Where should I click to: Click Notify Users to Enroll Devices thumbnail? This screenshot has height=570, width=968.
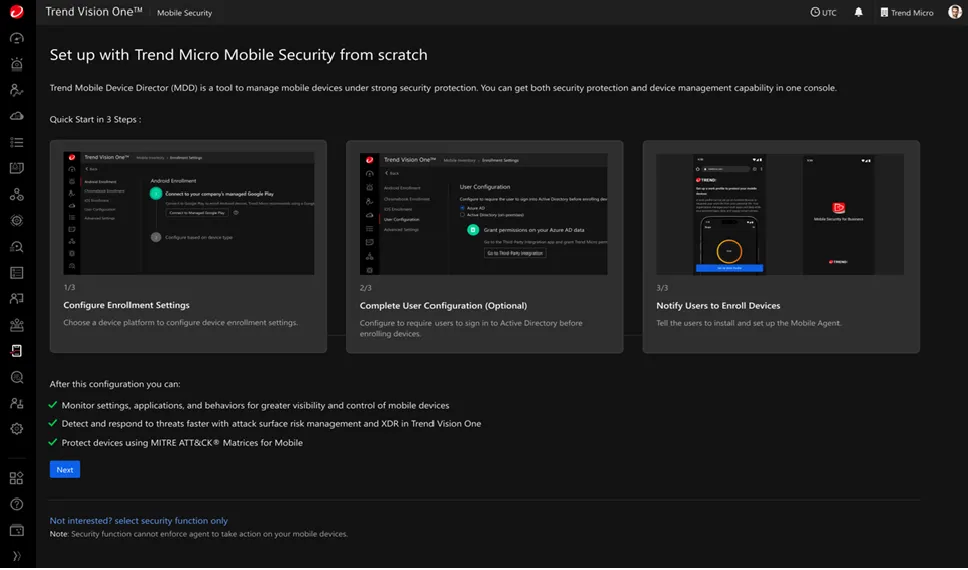pyautogui.click(x=780, y=214)
